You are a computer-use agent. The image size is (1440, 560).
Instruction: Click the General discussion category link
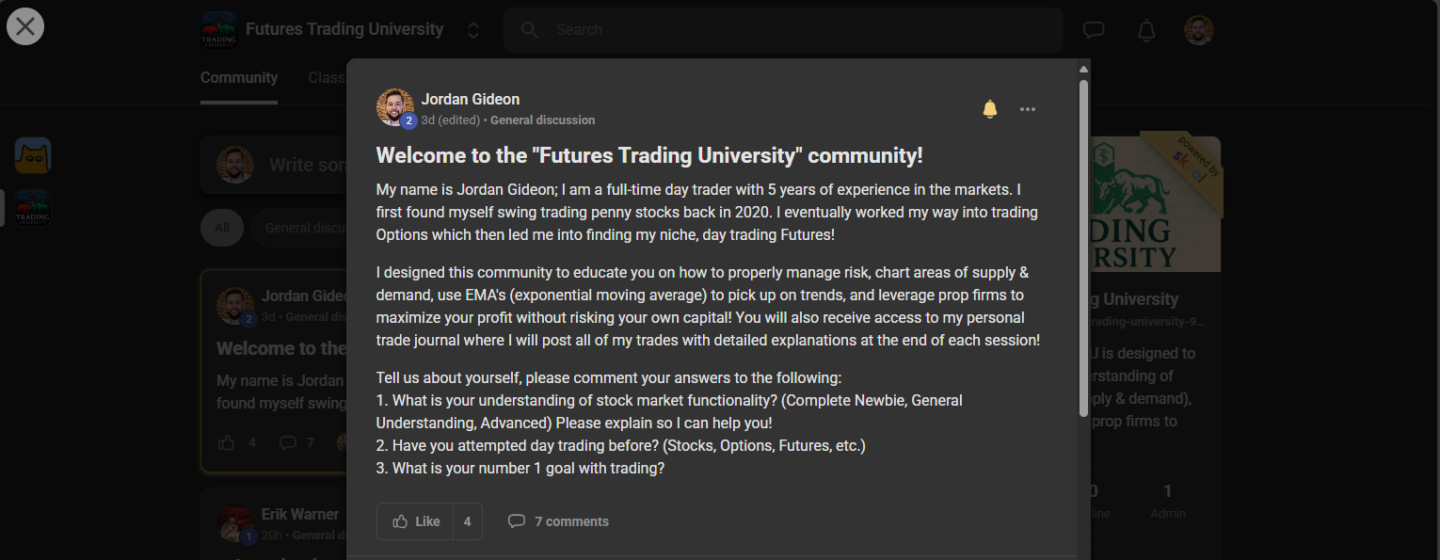(542, 120)
